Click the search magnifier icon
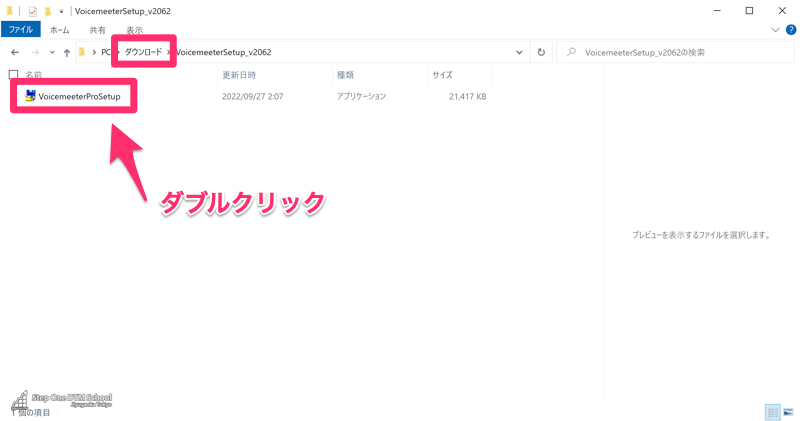The width and height of the screenshot is (800, 421). 571,52
